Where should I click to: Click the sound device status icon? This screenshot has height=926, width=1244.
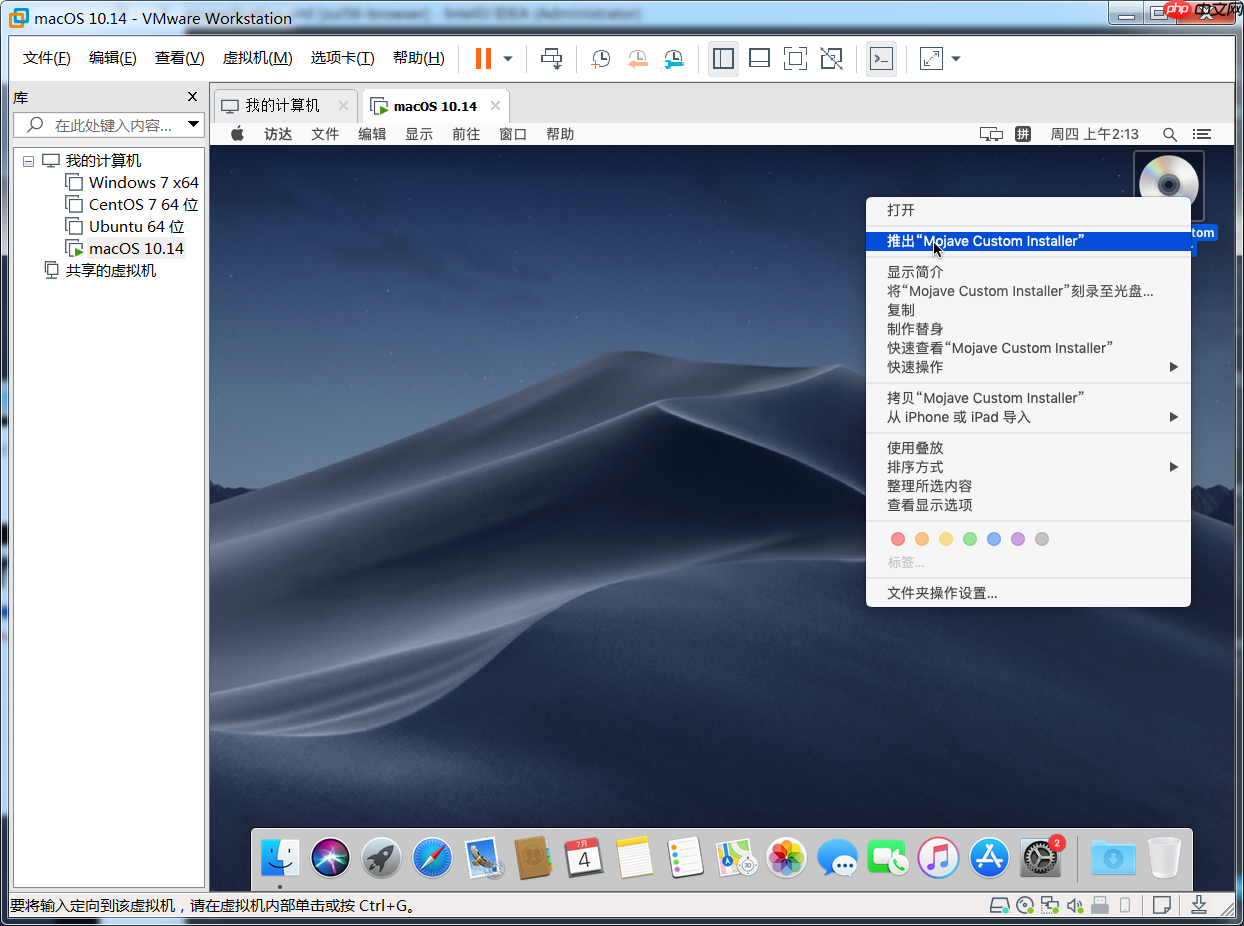click(1075, 906)
